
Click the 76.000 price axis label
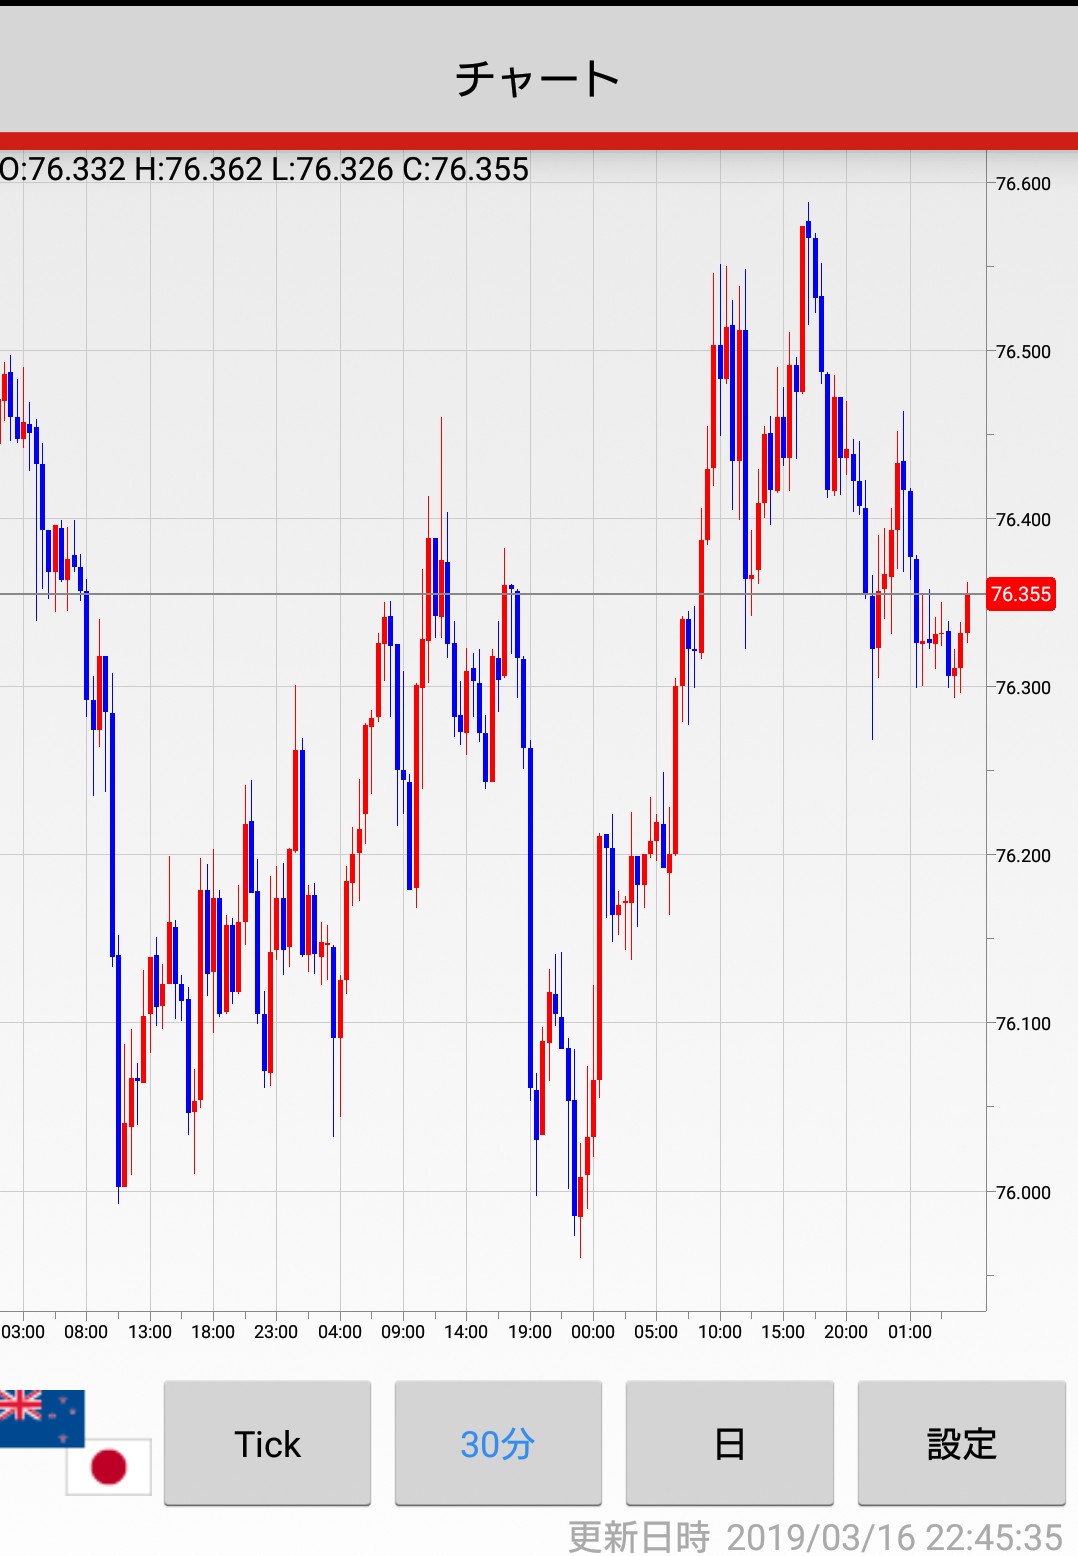(x=1023, y=1192)
